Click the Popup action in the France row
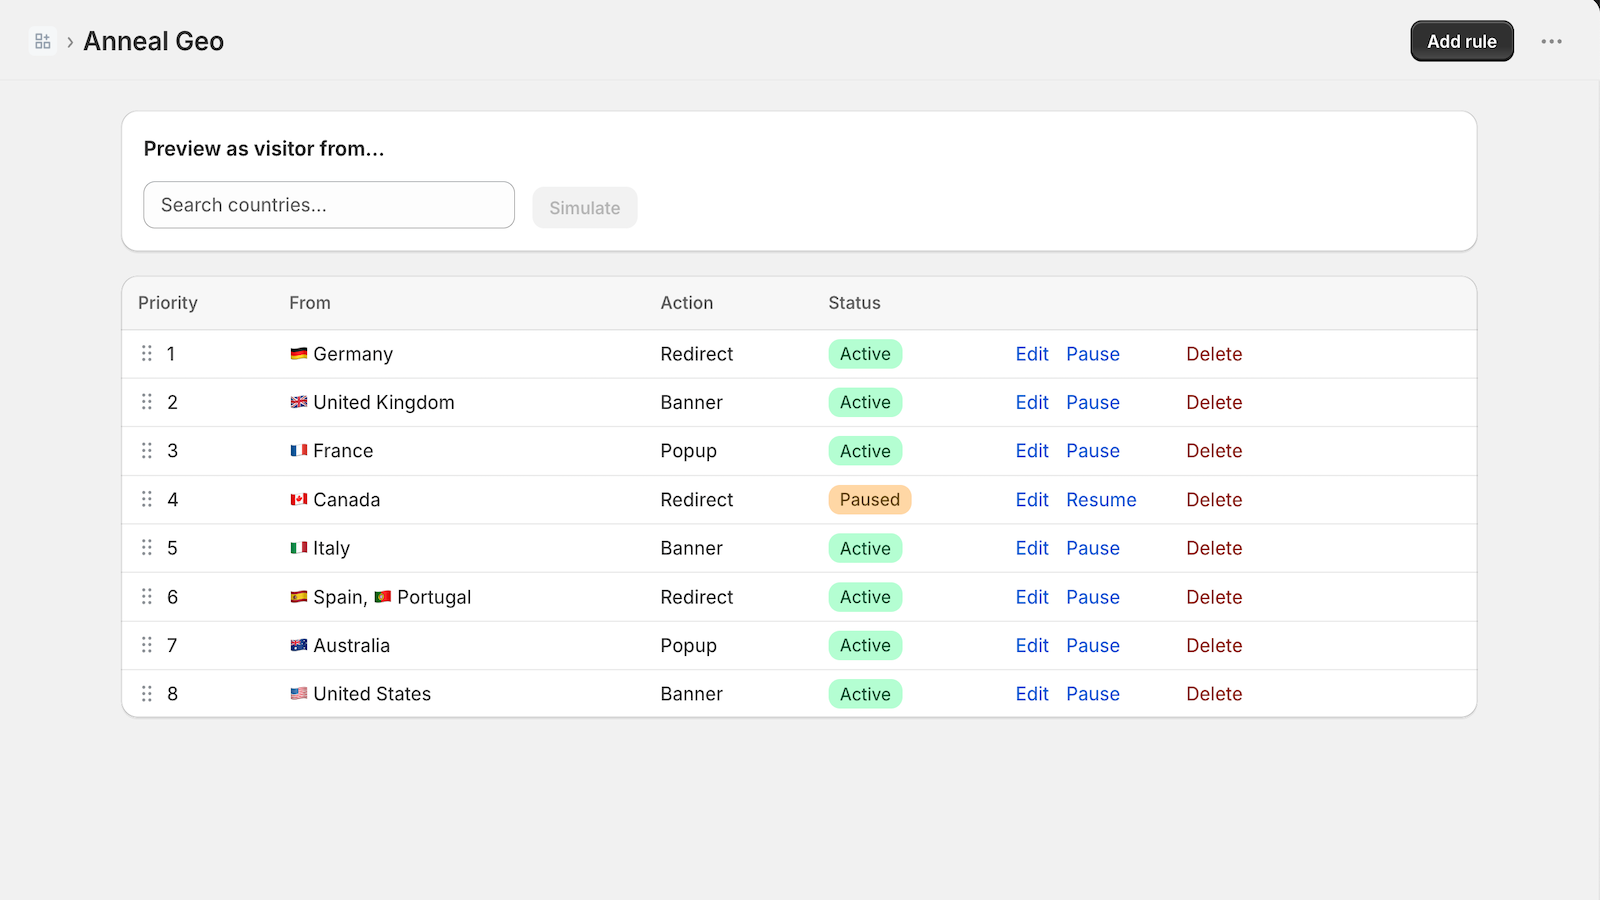 tap(688, 451)
